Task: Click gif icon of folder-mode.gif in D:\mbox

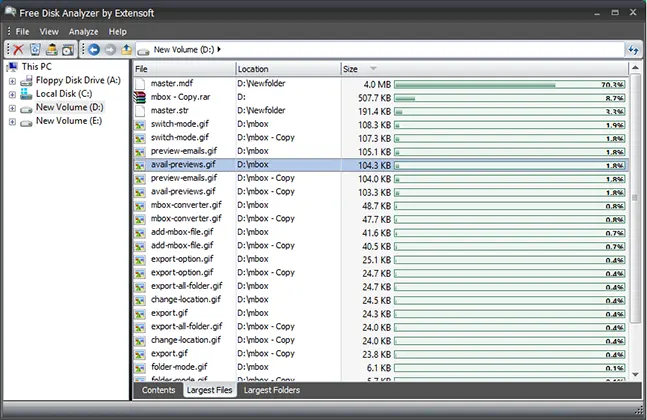Action: click(x=140, y=368)
